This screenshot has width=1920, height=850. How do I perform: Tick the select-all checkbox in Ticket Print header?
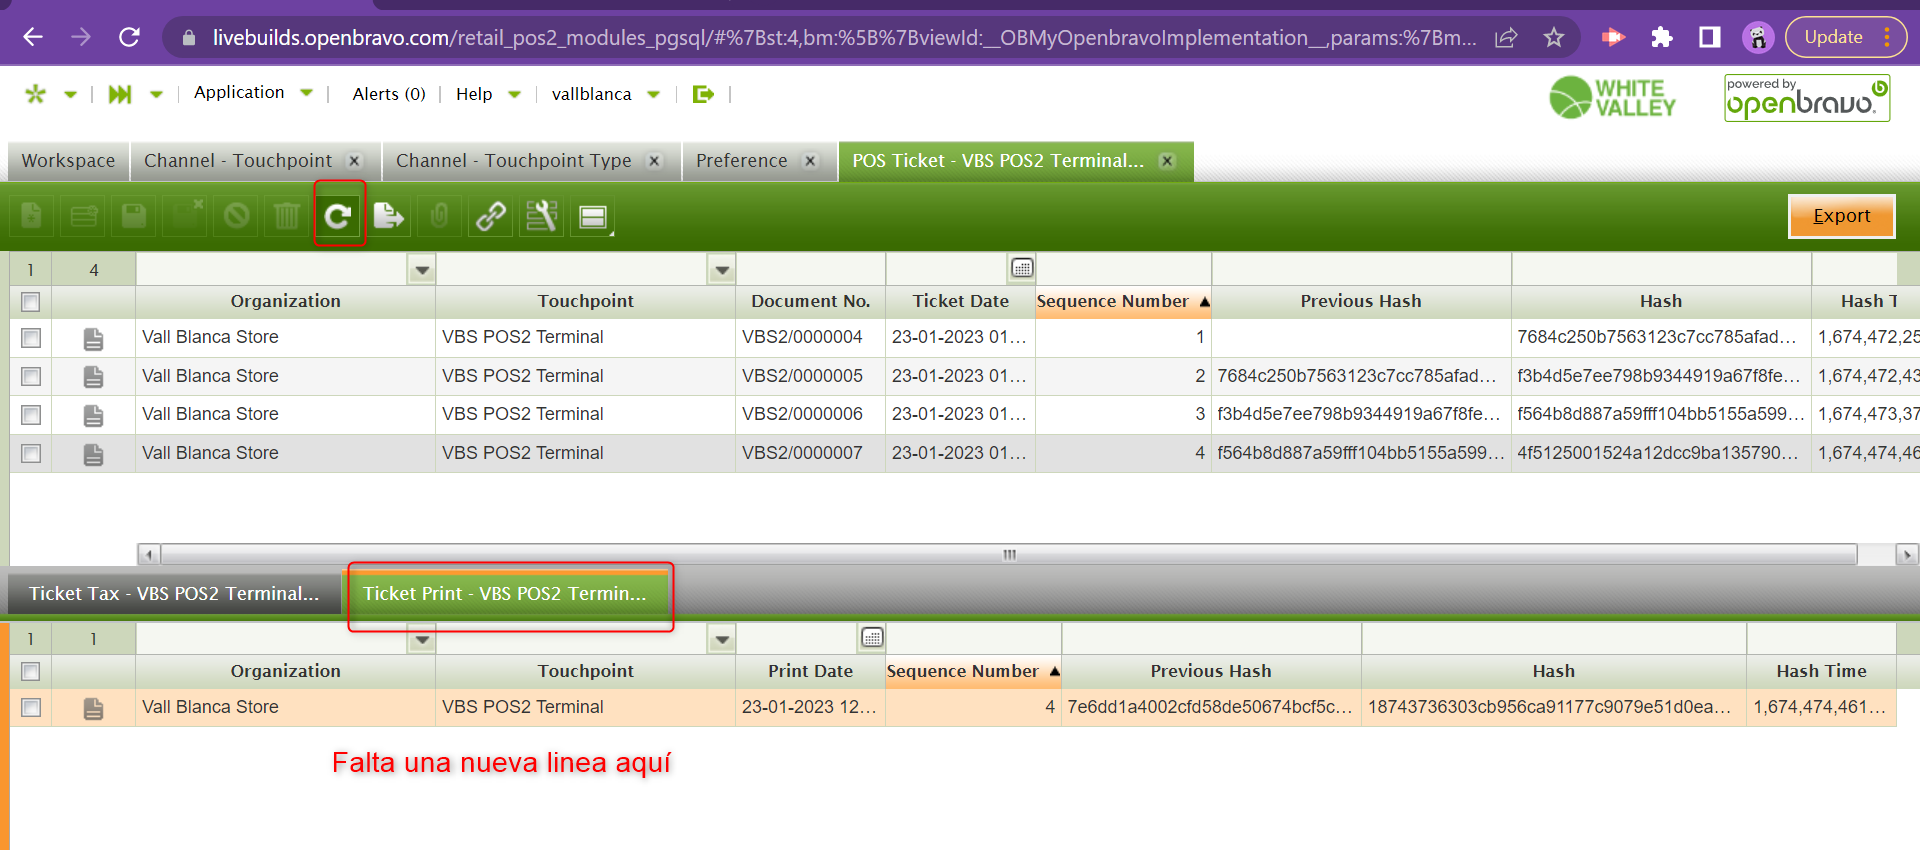(31, 671)
